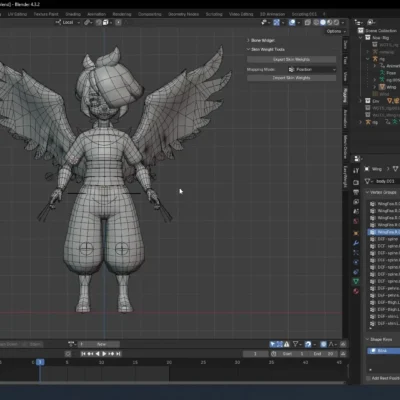Expand the Env collection in outliner
This screenshot has height=400, width=400.
(x=360, y=101)
